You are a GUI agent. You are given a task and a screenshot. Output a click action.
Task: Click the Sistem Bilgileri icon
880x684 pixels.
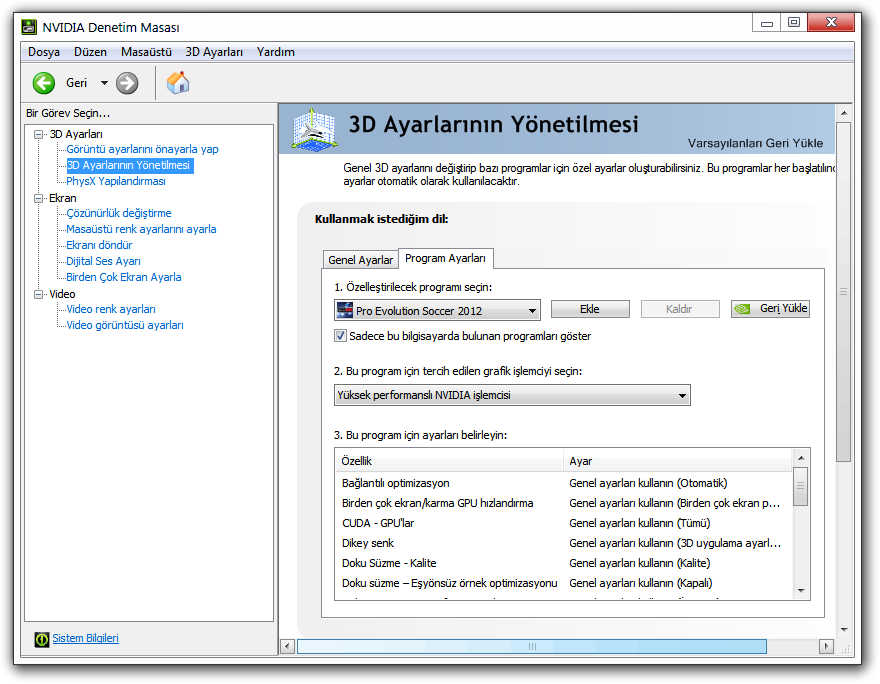(x=41, y=639)
